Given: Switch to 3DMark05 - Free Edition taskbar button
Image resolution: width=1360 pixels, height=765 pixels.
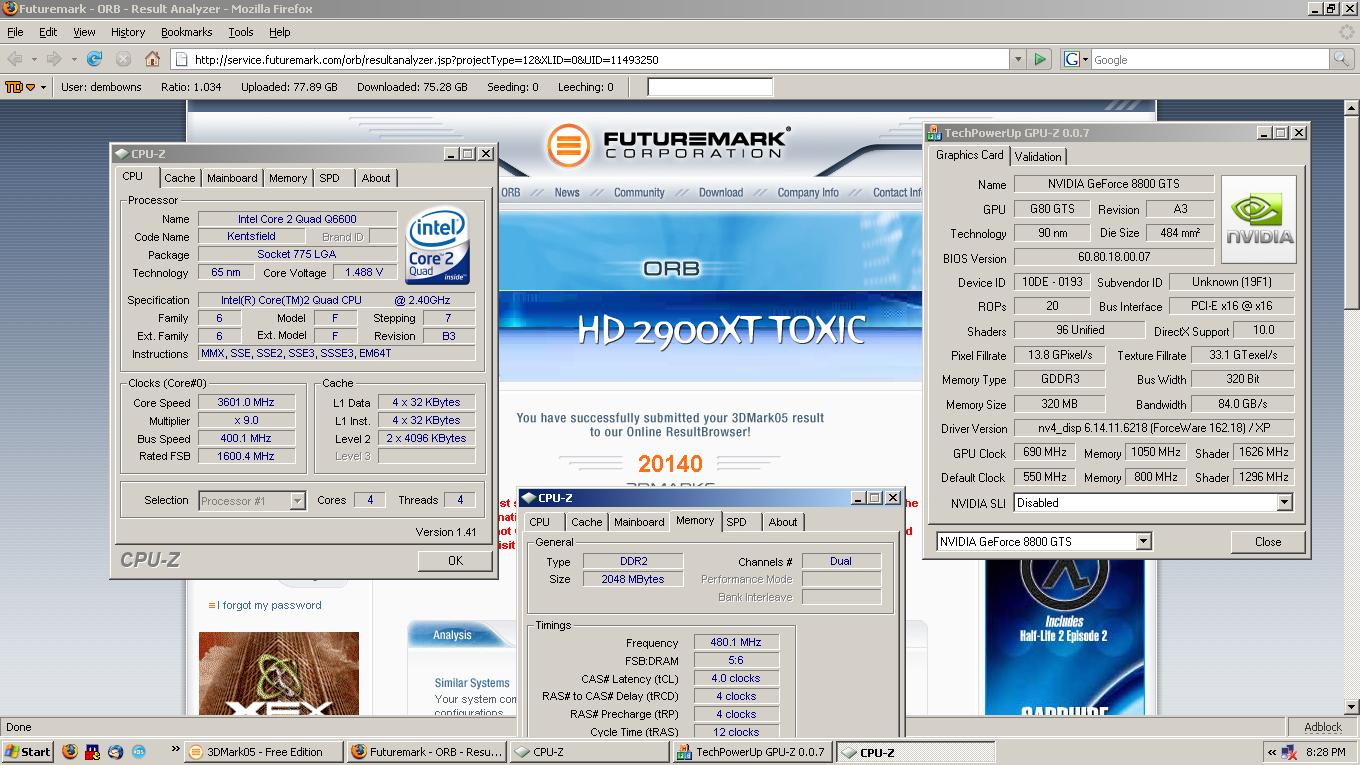Looking at the screenshot, I should (x=264, y=752).
